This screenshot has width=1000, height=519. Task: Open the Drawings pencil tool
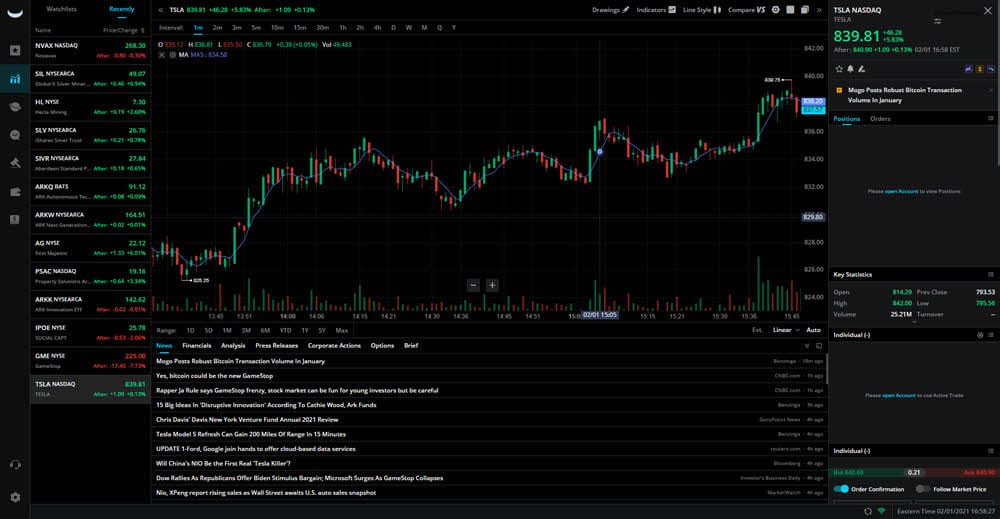point(610,10)
